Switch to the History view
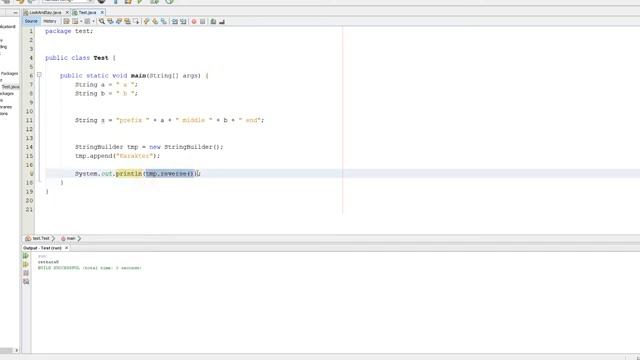The height and width of the screenshot is (360, 640). point(50,21)
